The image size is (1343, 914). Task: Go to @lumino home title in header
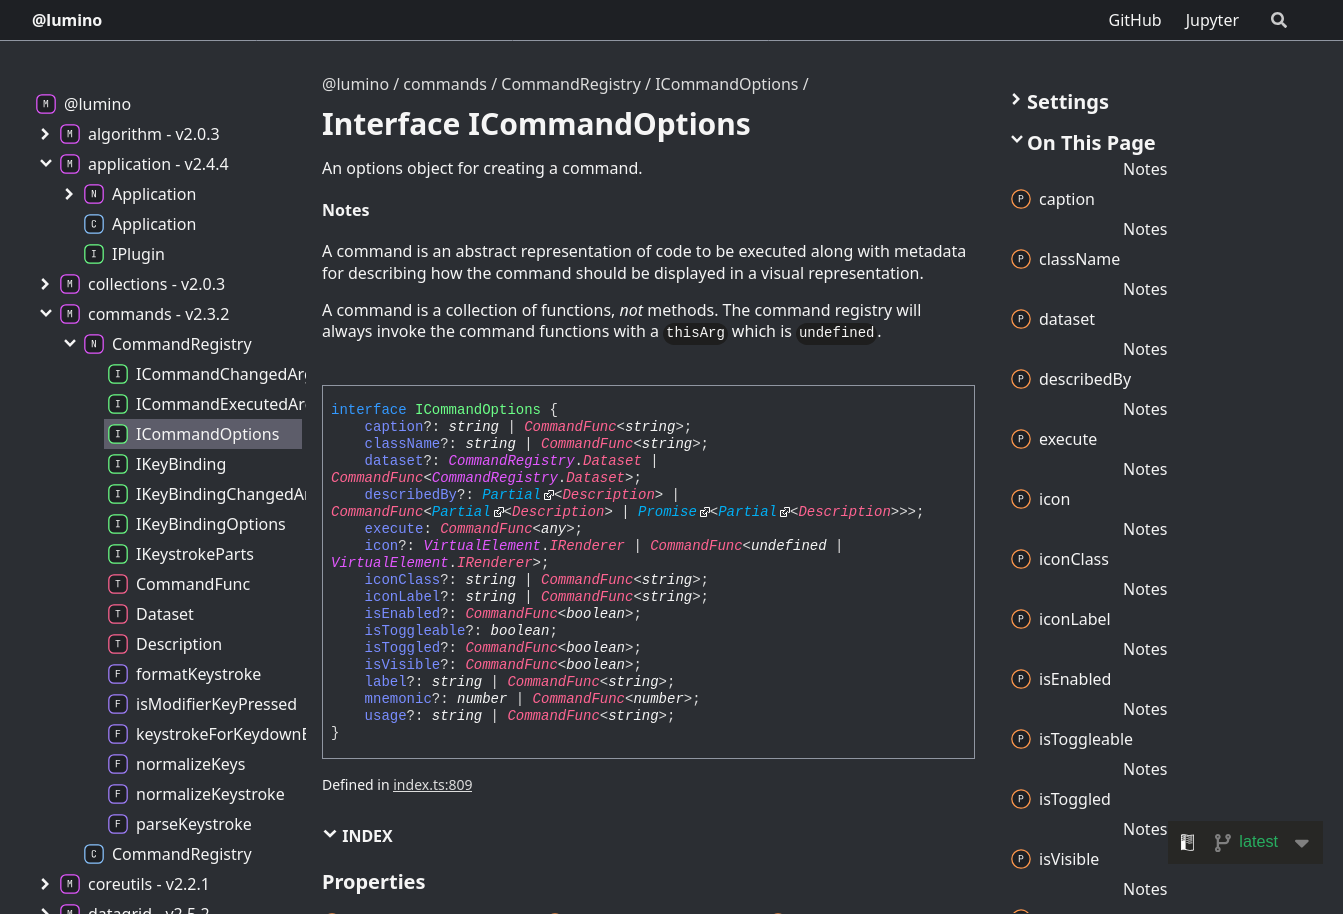[67, 20]
